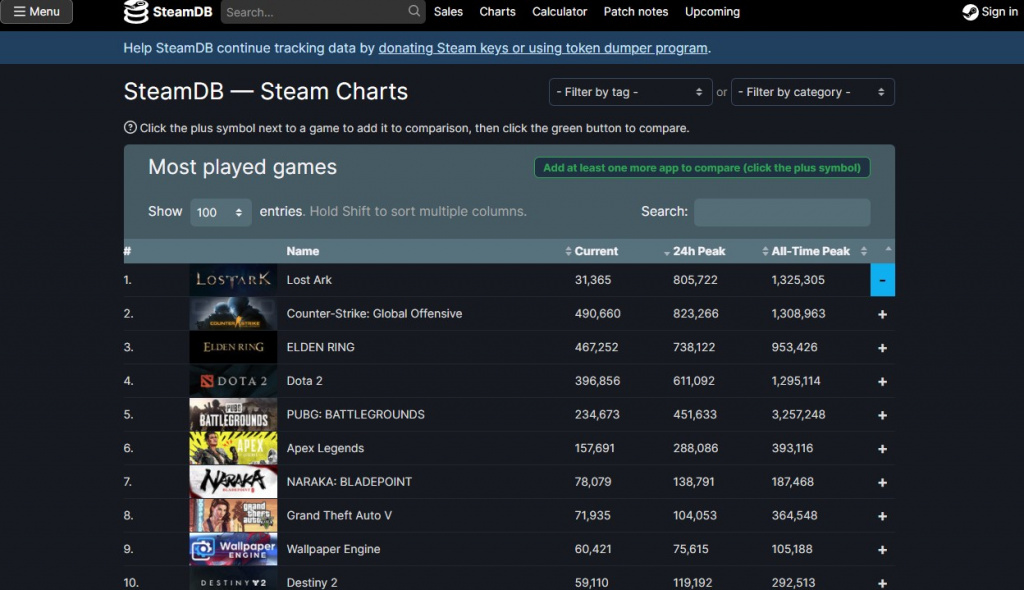Image resolution: width=1024 pixels, height=590 pixels.
Task: Add Grand Theft Auto V to comparison
Action: pos(882,516)
